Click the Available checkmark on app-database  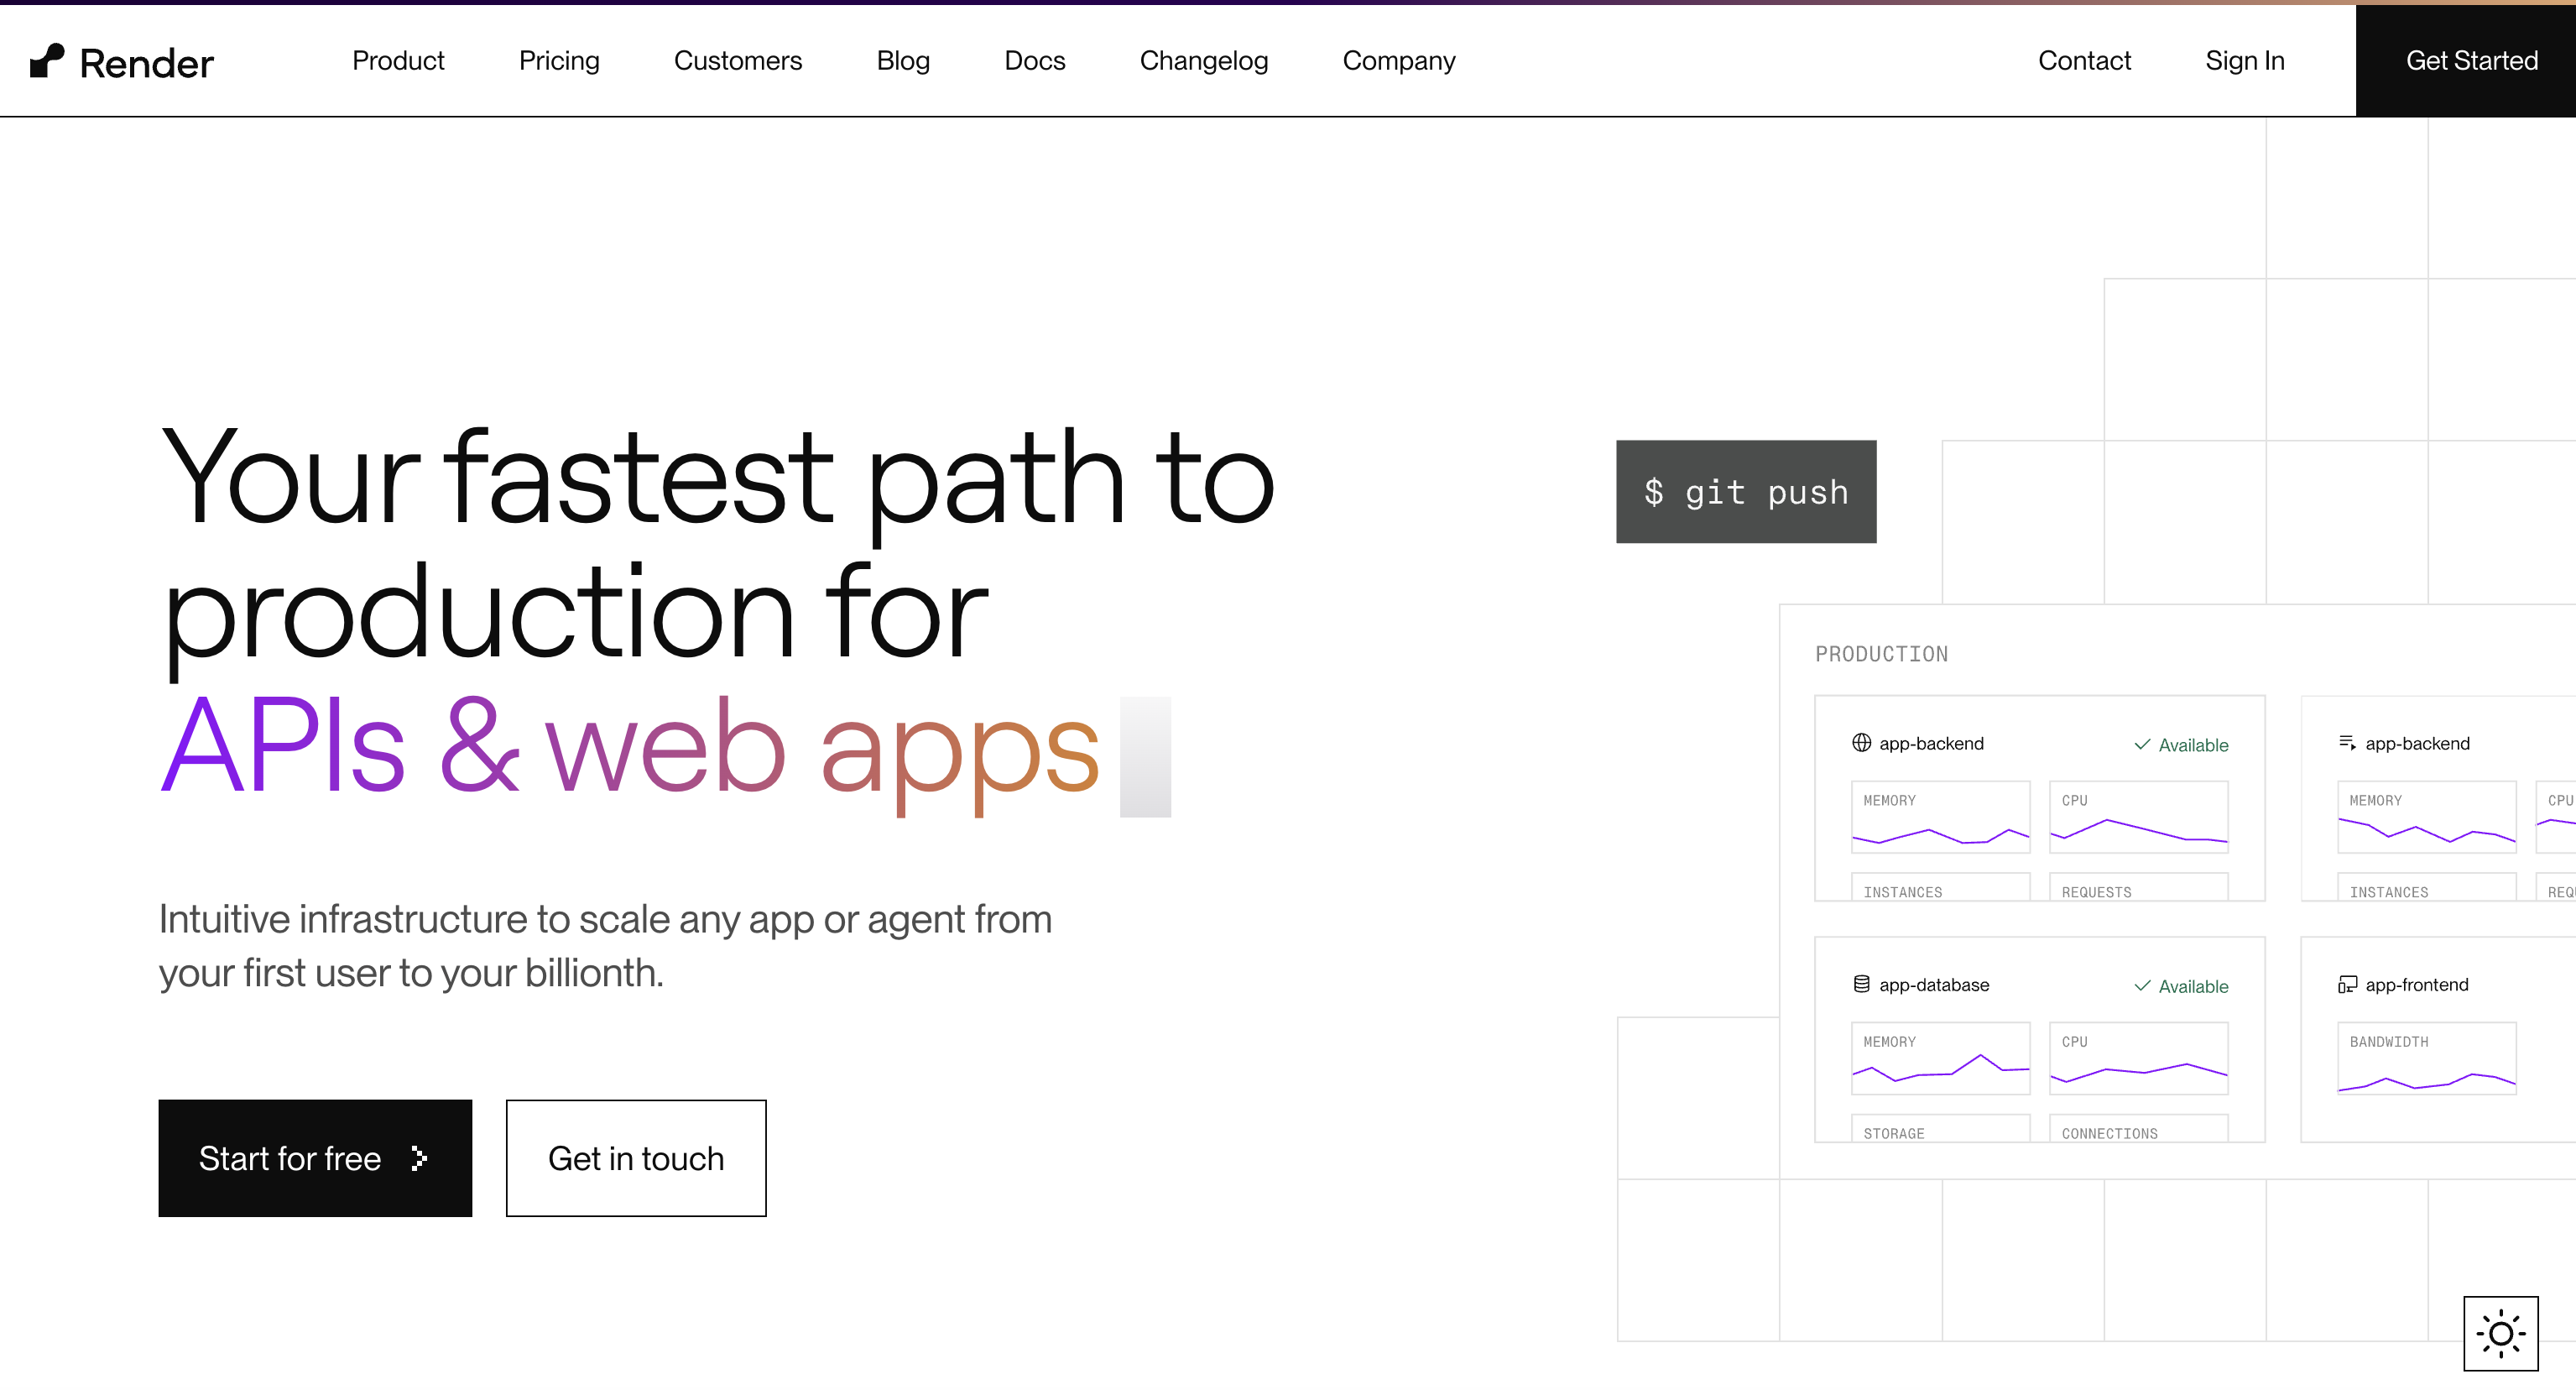[2142, 986]
